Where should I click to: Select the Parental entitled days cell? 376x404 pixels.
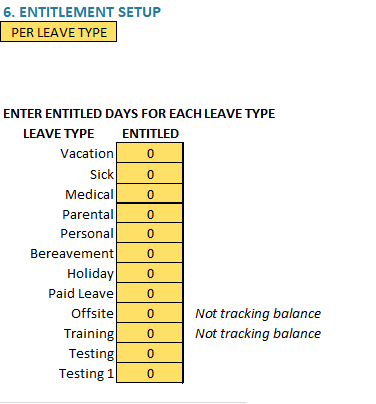(150, 213)
